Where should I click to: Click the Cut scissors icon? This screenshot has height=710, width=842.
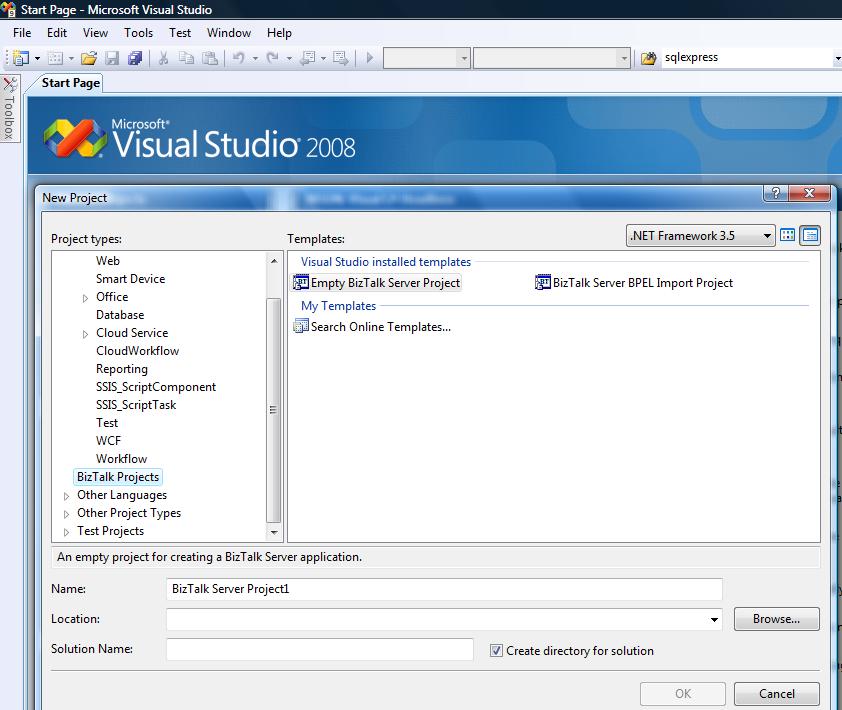163,57
